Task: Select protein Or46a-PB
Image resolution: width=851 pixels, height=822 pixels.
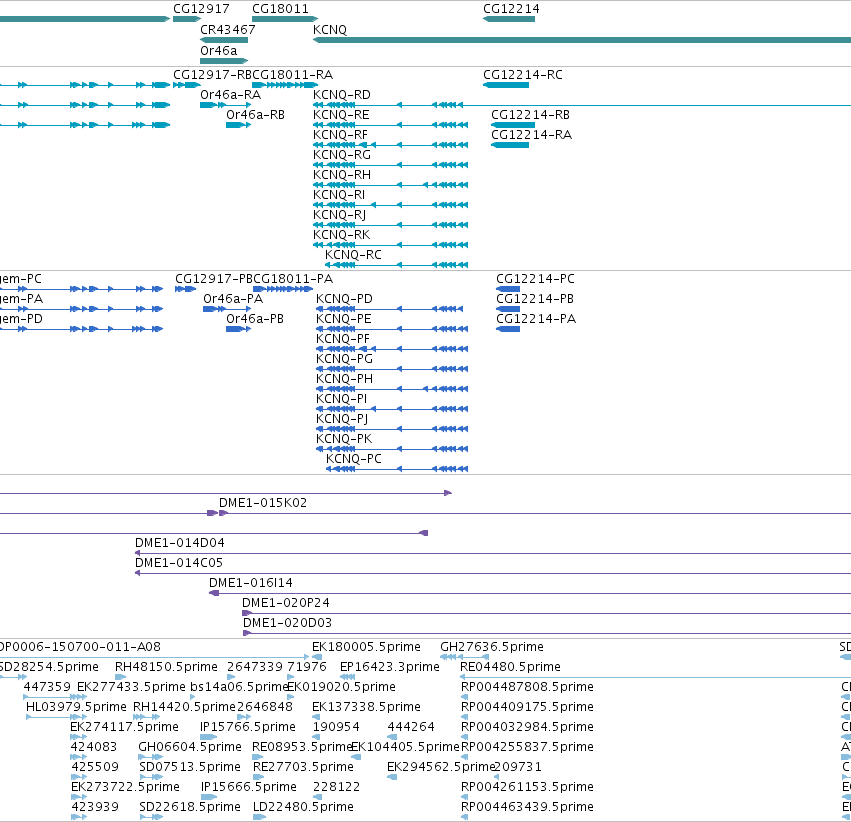Action: pos(255,318)
